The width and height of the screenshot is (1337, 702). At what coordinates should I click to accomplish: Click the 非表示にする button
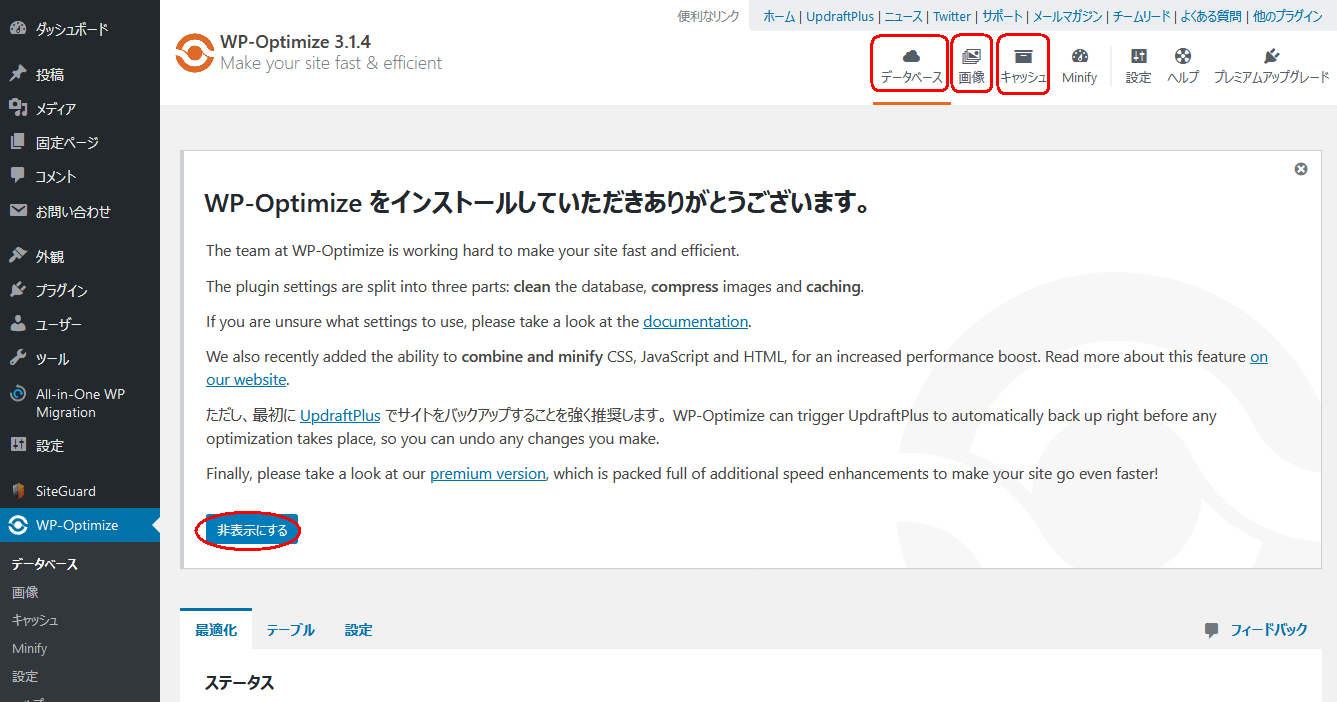click(252, 530)
